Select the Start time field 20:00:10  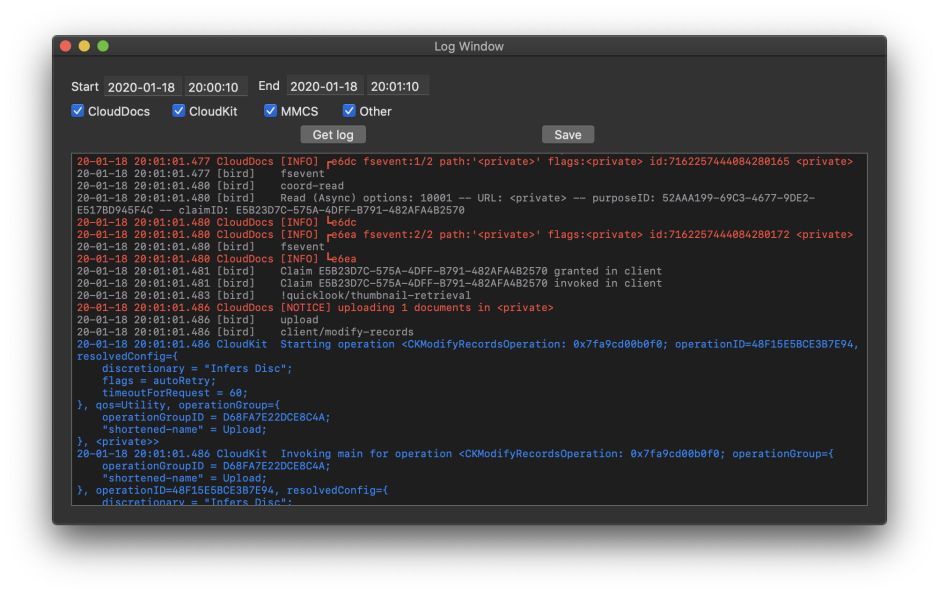click(213, 87)
